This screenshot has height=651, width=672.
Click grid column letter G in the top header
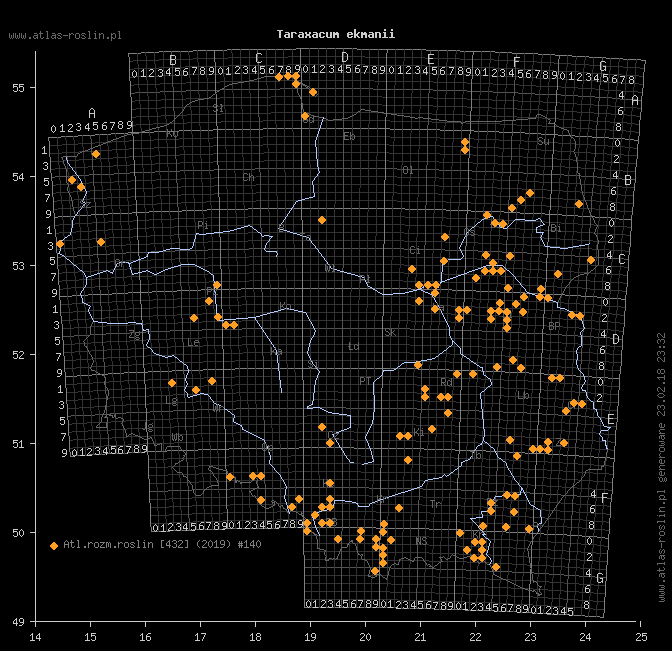[x=603, y=66]
